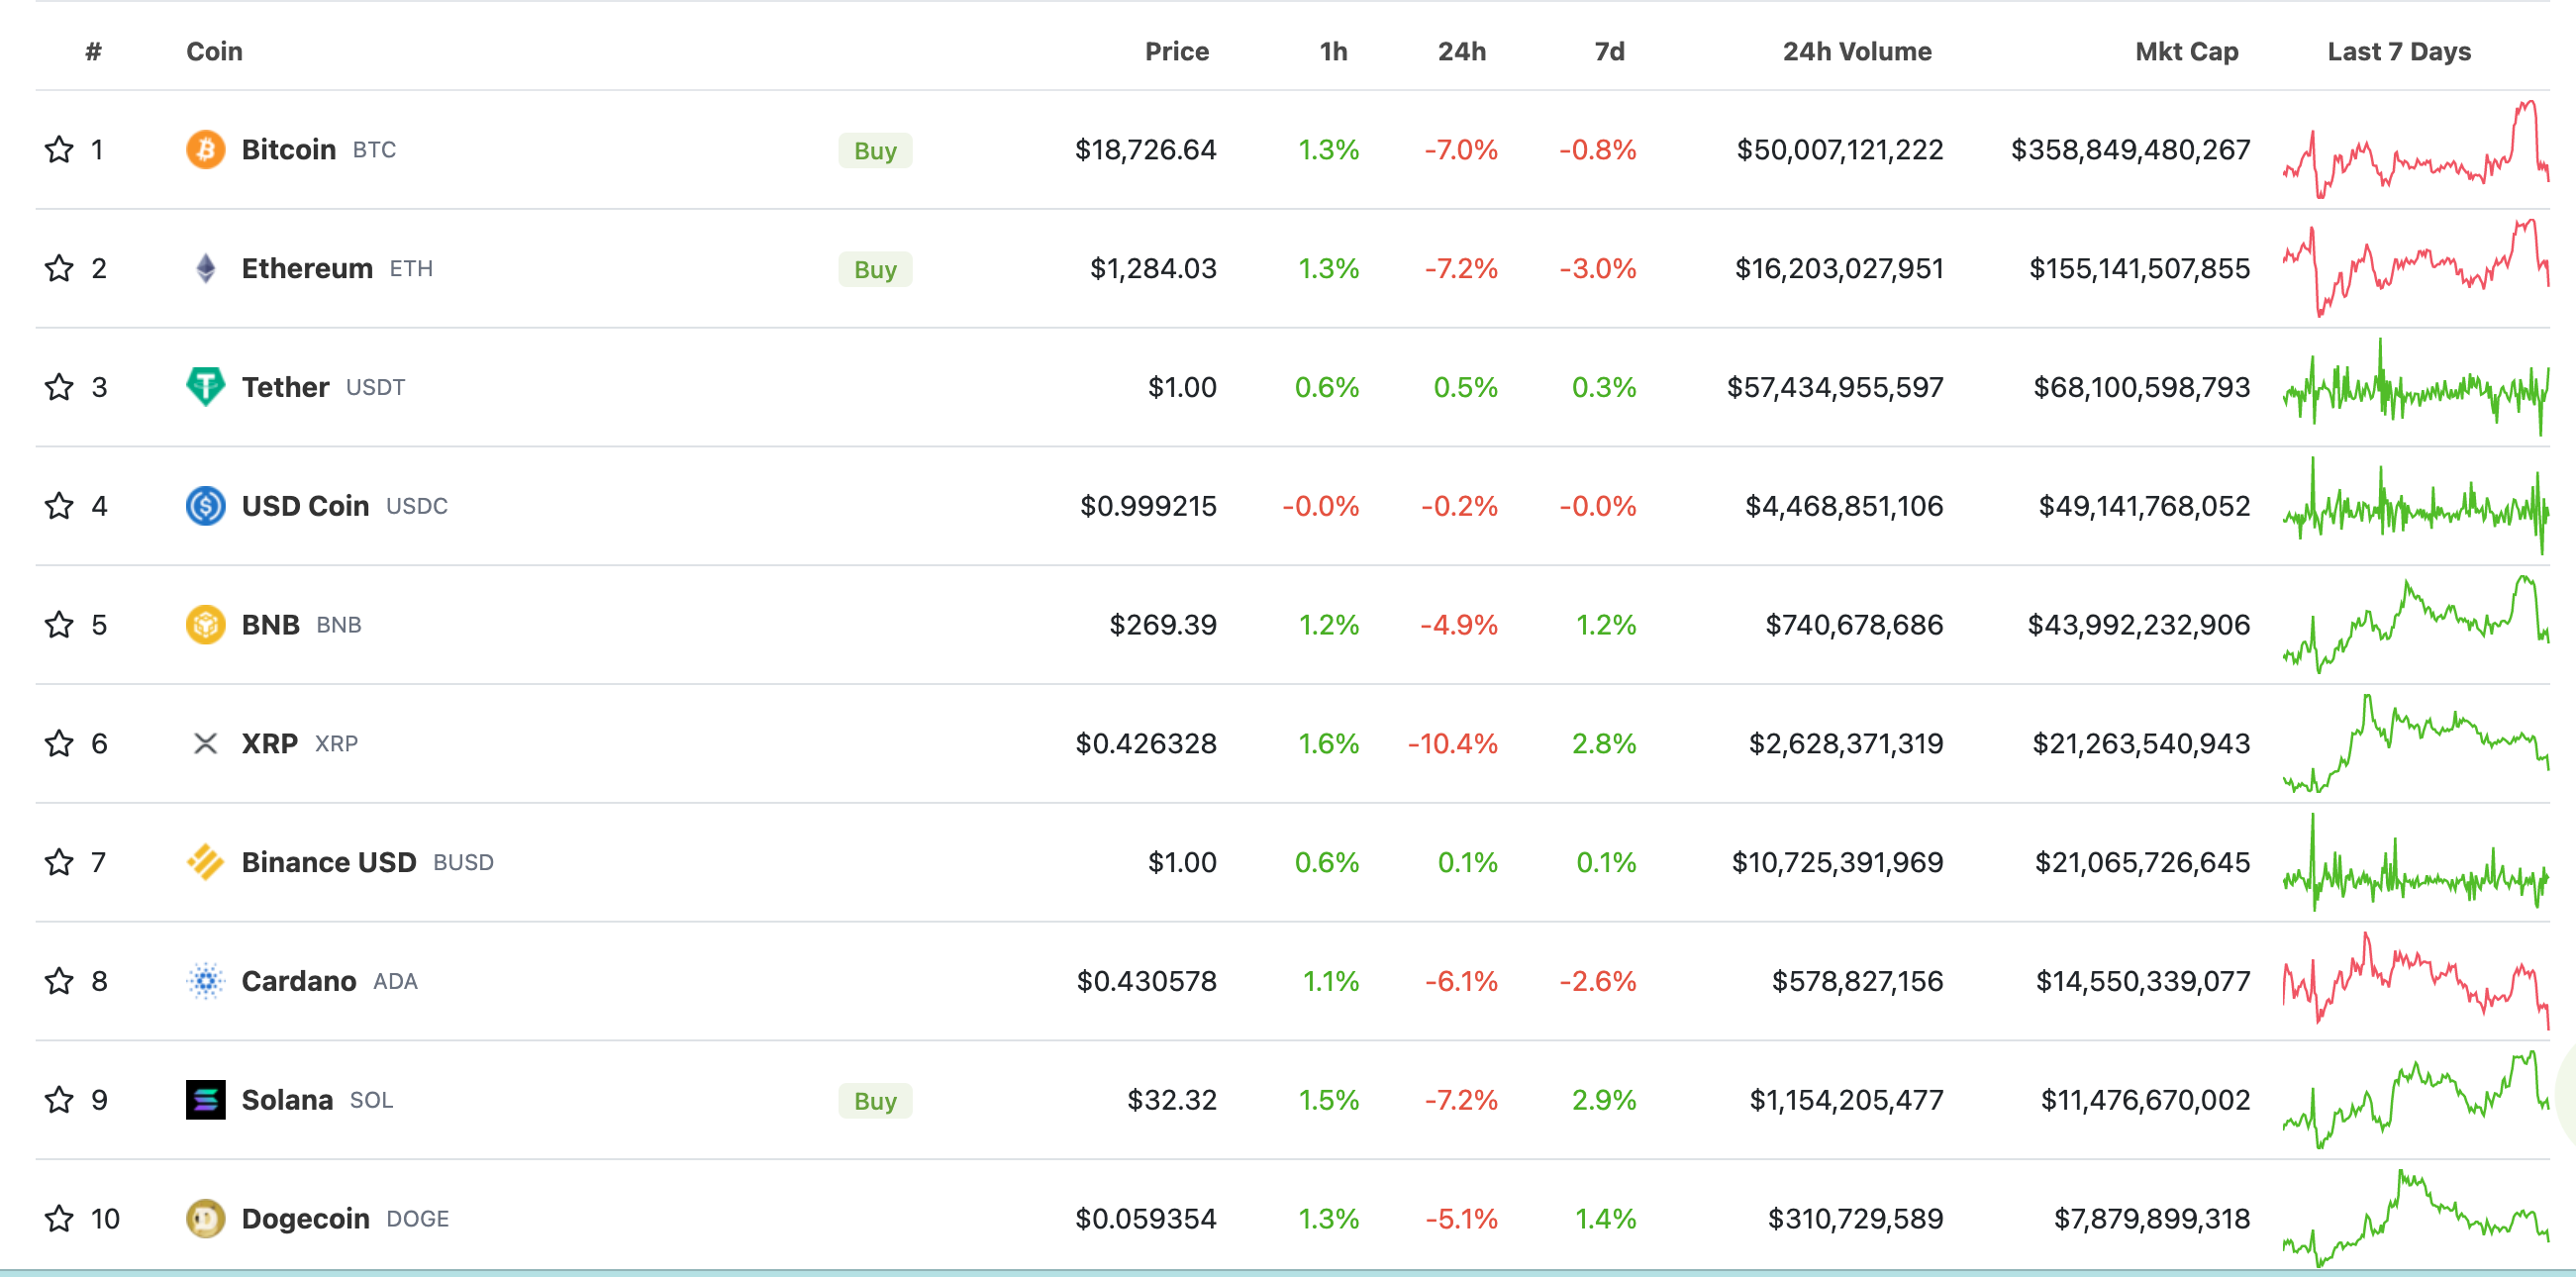This screenshot has height=1277, width=2576.
Task: Click the Ethereum diamond logo icon
Action: 205,269
